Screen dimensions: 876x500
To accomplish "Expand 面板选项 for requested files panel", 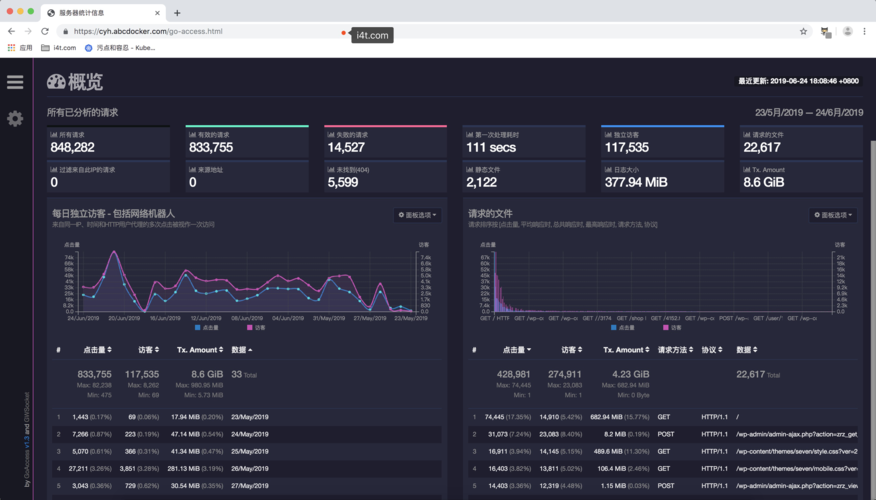I will [x=833, y=215].
